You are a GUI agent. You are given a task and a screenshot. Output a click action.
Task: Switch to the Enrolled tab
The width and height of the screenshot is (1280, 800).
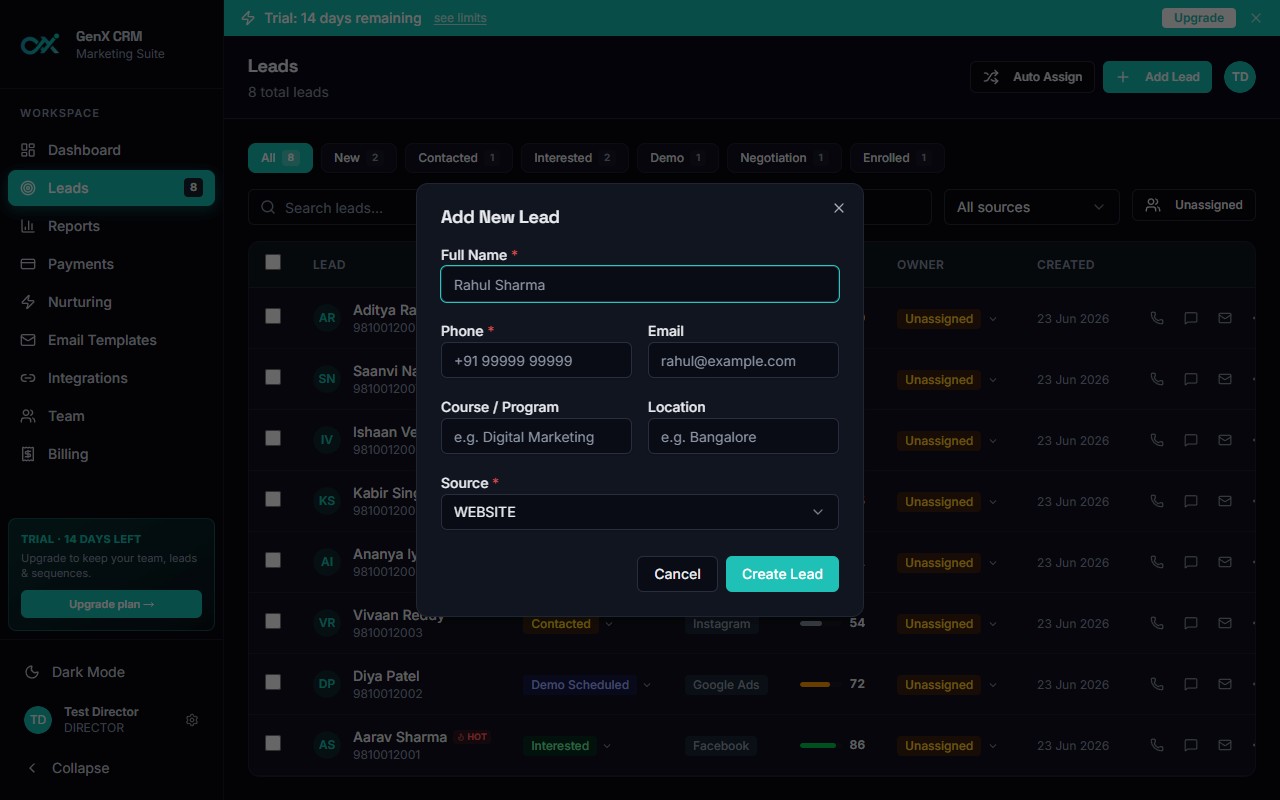[897, 158]
